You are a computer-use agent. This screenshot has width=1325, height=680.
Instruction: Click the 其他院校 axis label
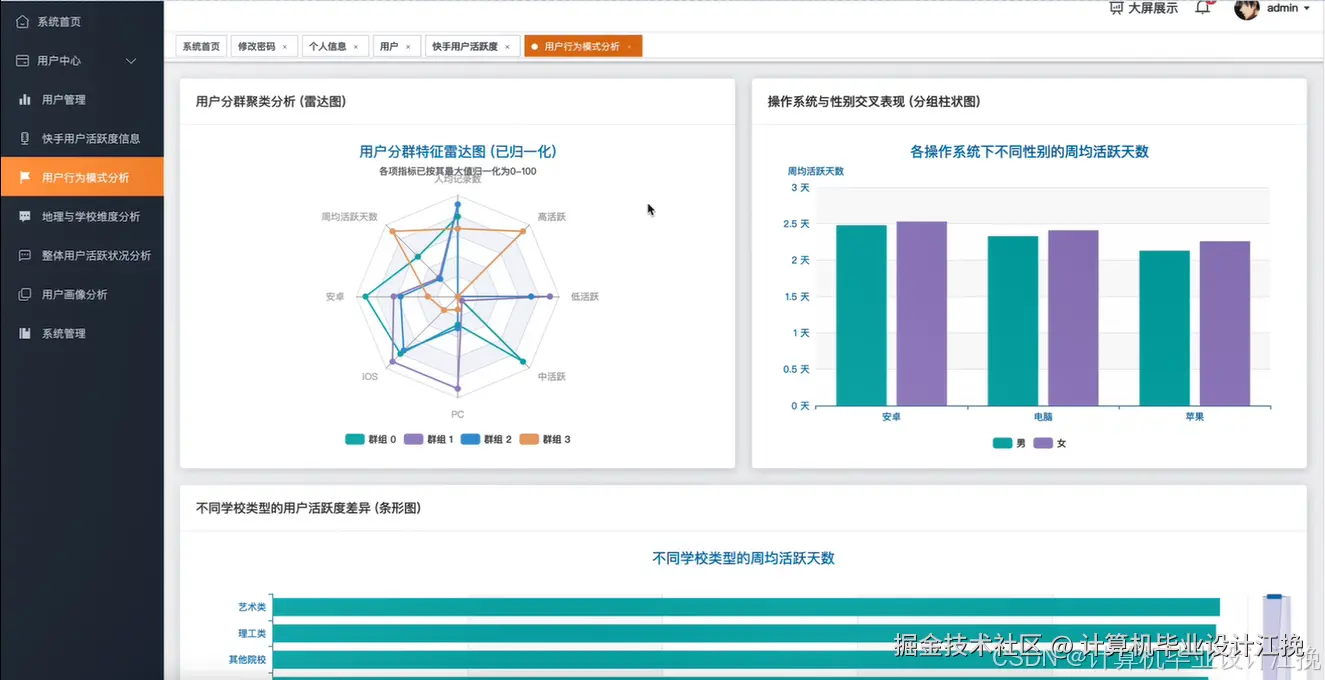click(247, 660)
